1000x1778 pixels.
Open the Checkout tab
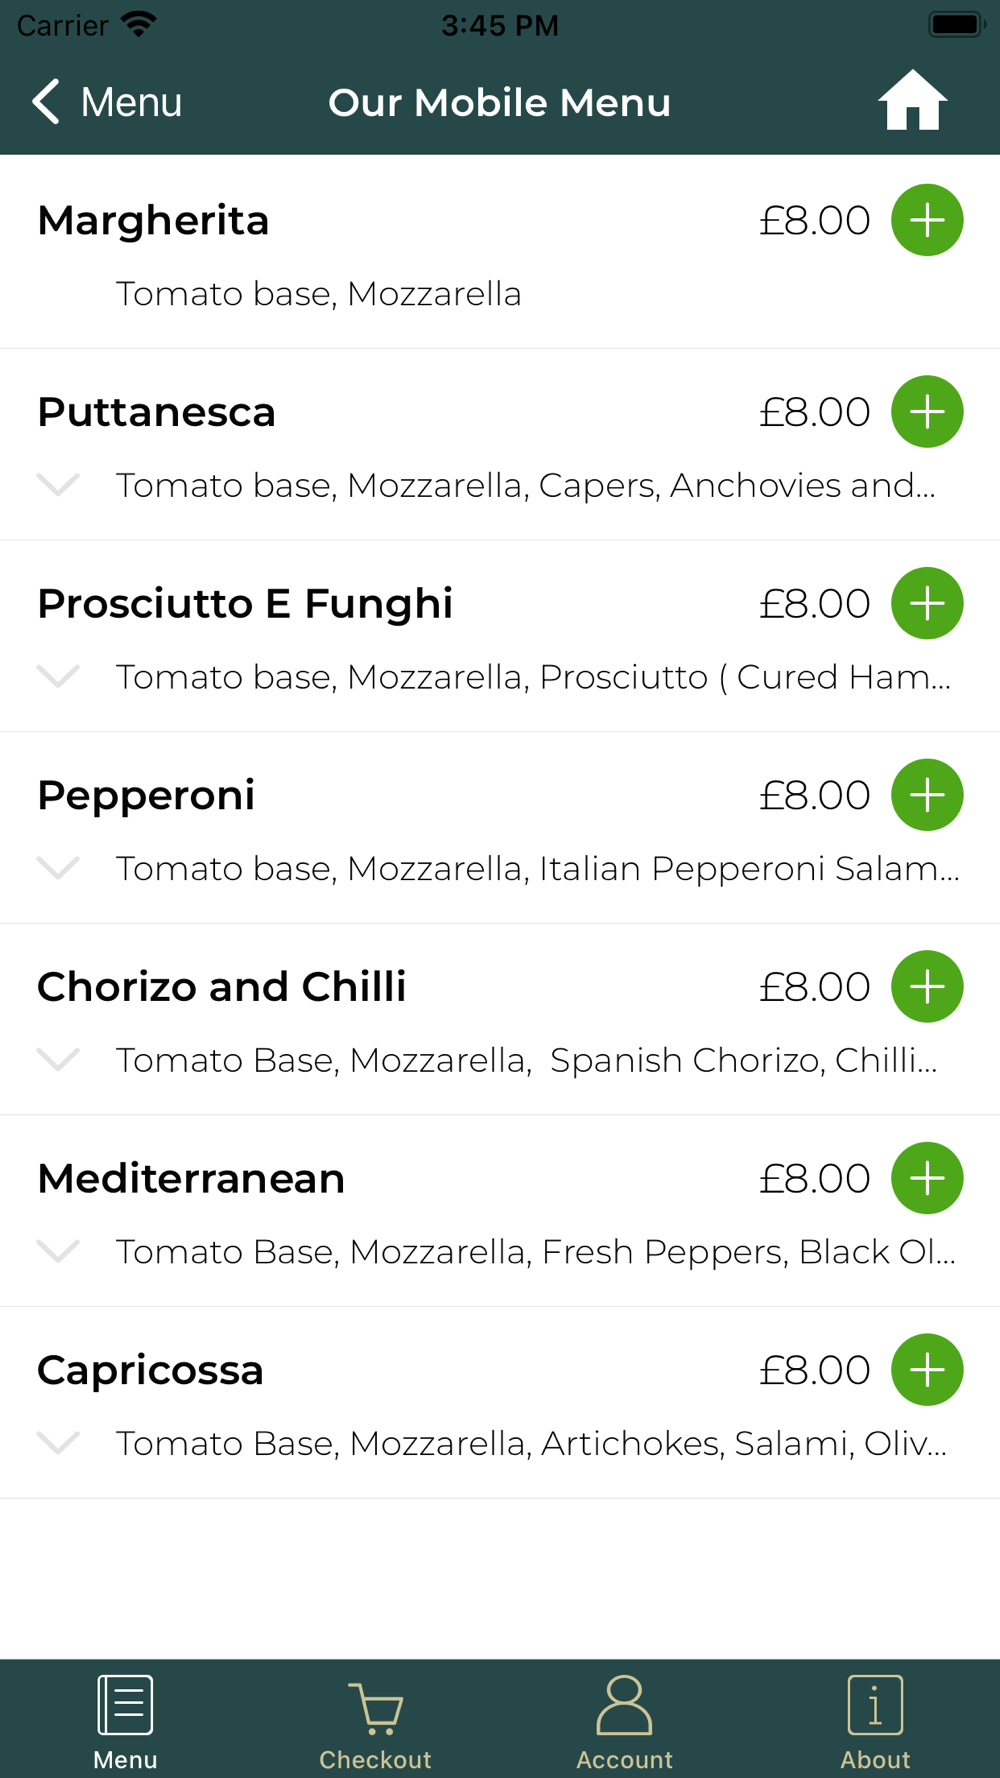tap(375, 1722)
